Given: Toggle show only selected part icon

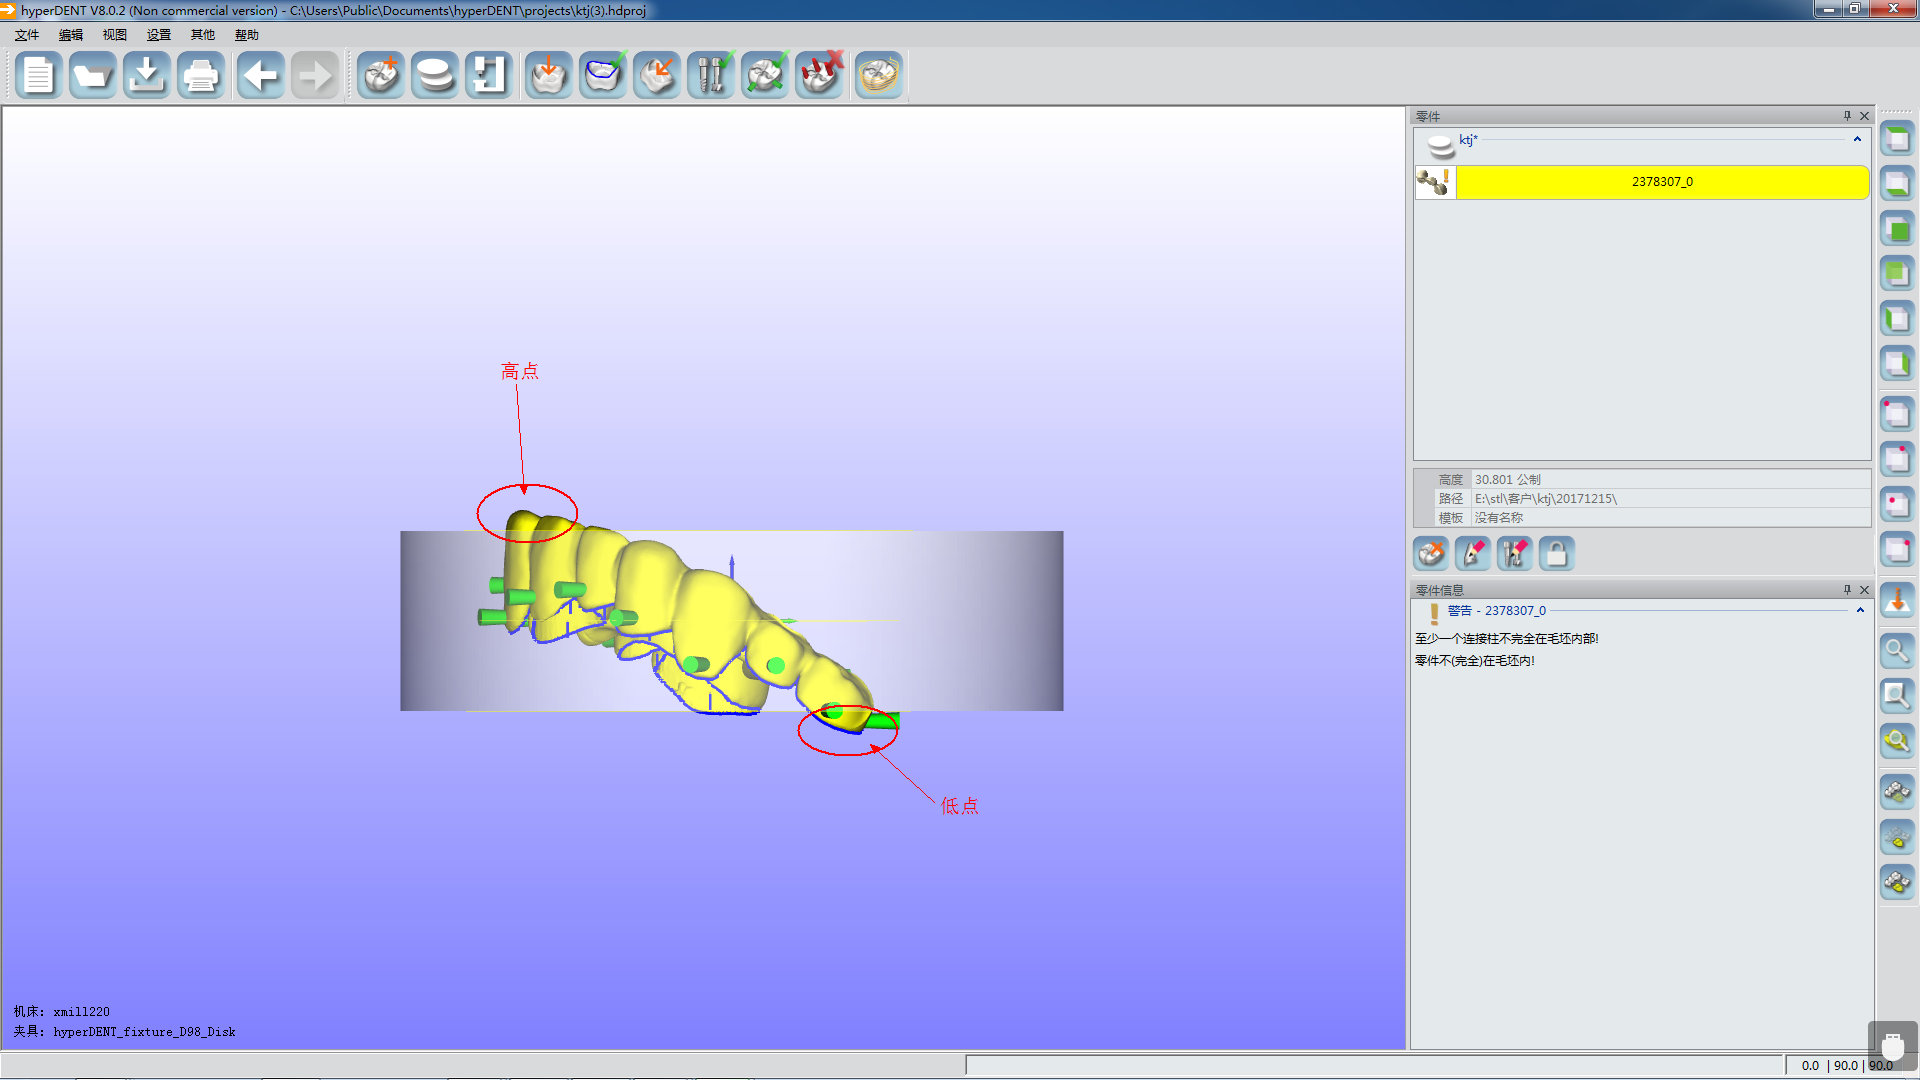Looking at the screenshot, I should [x=1897, y=837].
